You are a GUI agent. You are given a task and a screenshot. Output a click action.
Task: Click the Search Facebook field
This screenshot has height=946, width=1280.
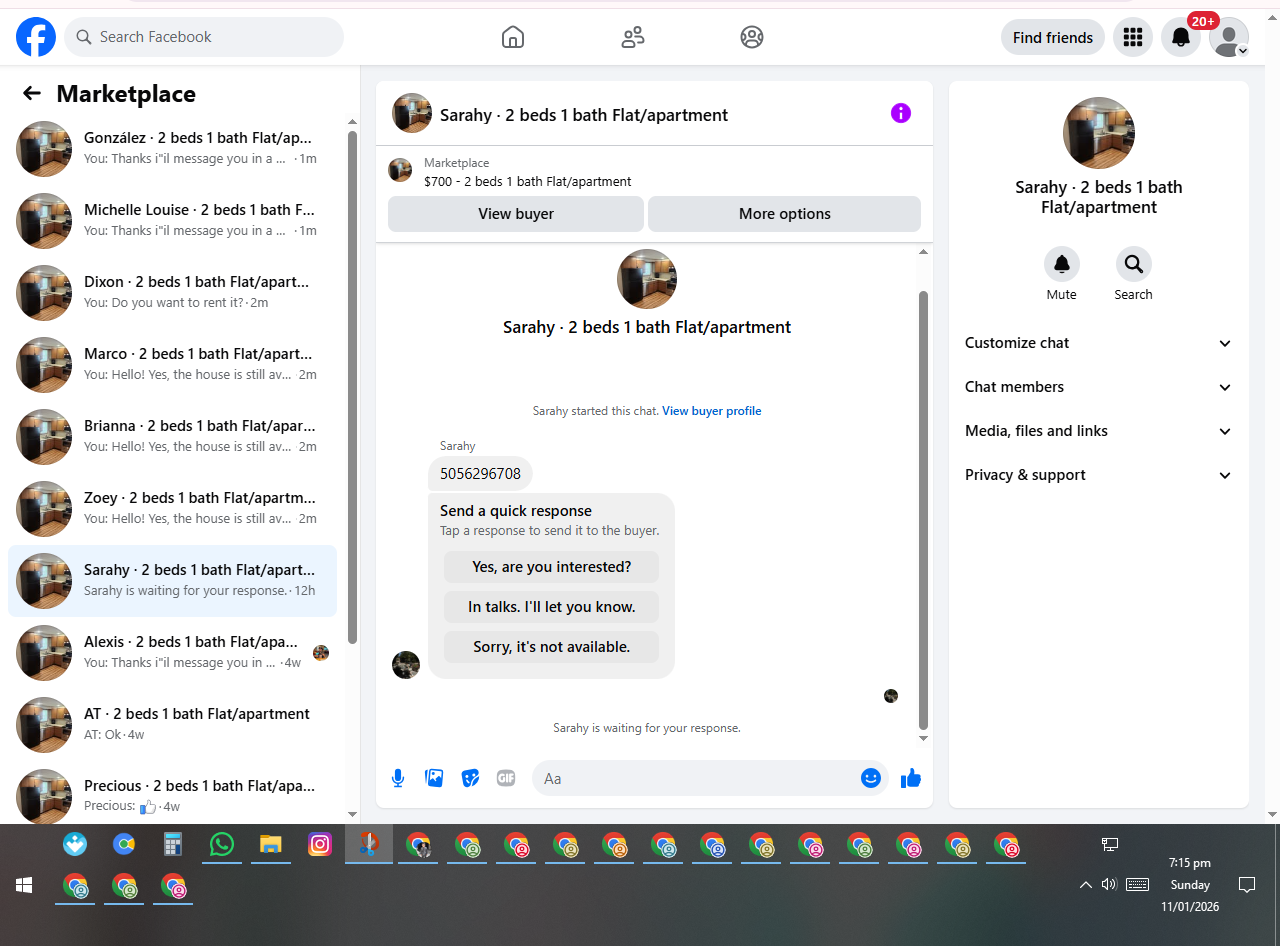(x=204, y=37)
